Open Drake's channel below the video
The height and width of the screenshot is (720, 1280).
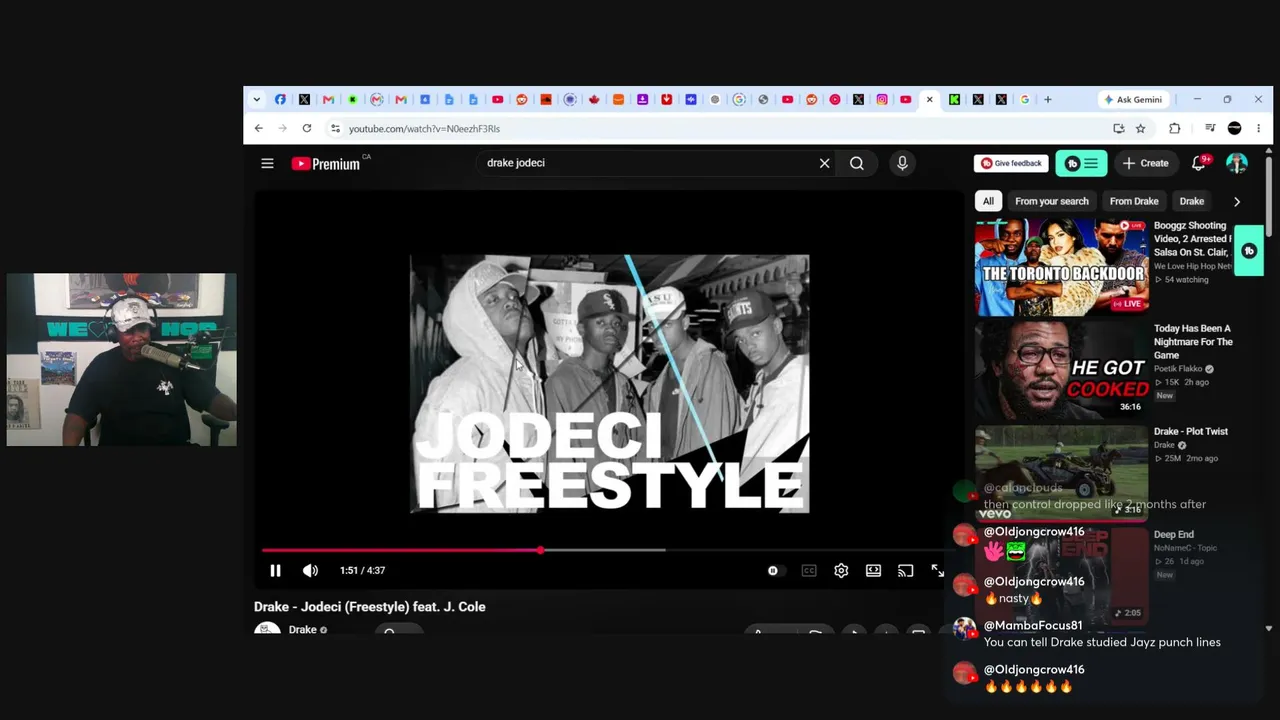[x=302, y=630]
